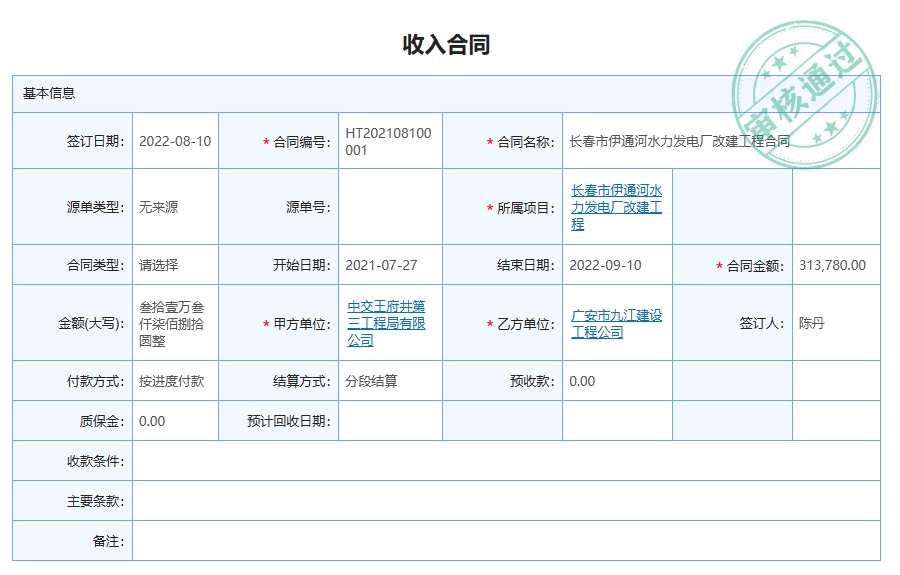Click the 预计回收日期 label
900x575 pixels.
(x=289, y=421)
